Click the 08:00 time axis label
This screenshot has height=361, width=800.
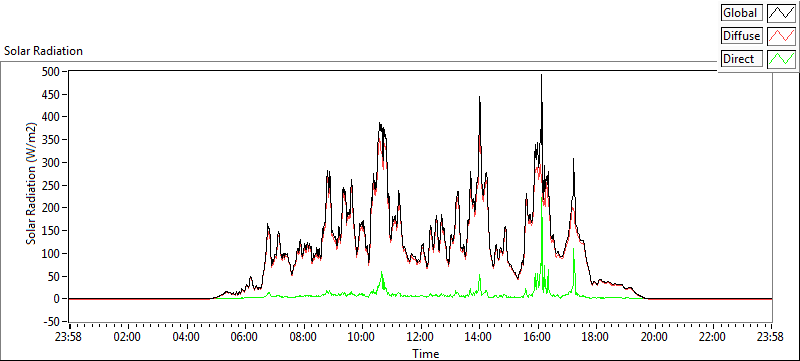pos(304,337)
